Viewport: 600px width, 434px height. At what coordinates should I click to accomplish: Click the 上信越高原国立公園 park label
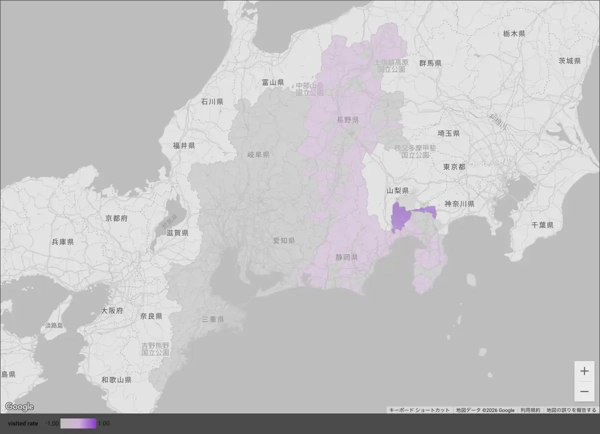point(391,65)
